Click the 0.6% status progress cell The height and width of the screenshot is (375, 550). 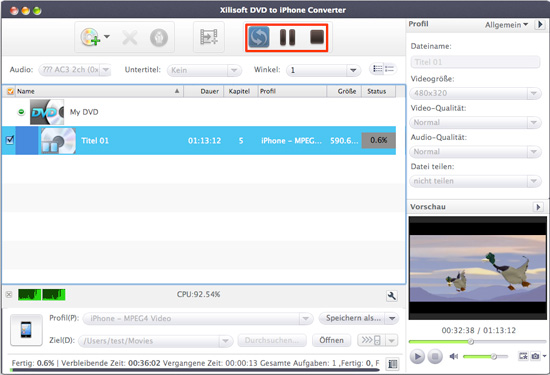point(378,140)
